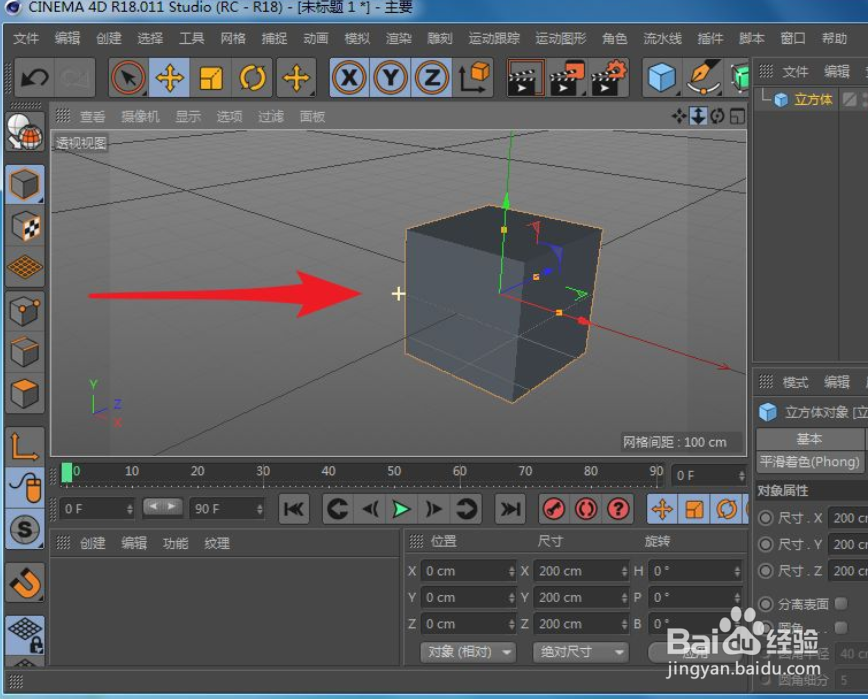Image resolution: width=868 pixels, height=699 pixels.
Task: Select the Rotate tool
Action: pyautogui.click(x=250, y=77)
